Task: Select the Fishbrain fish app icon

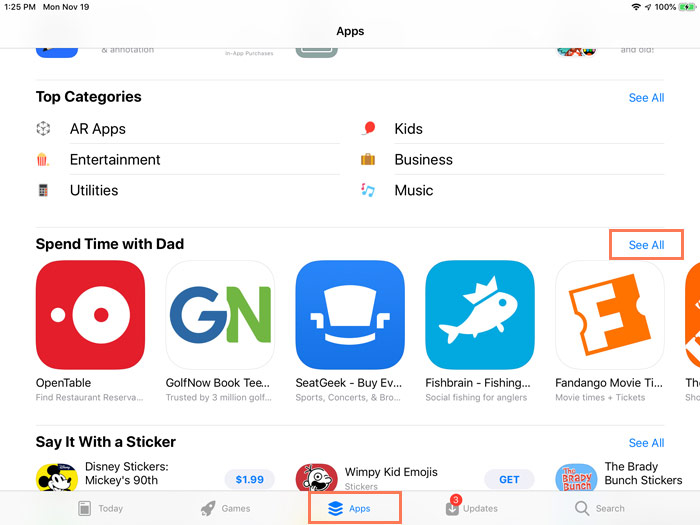Action: (480, 315)
